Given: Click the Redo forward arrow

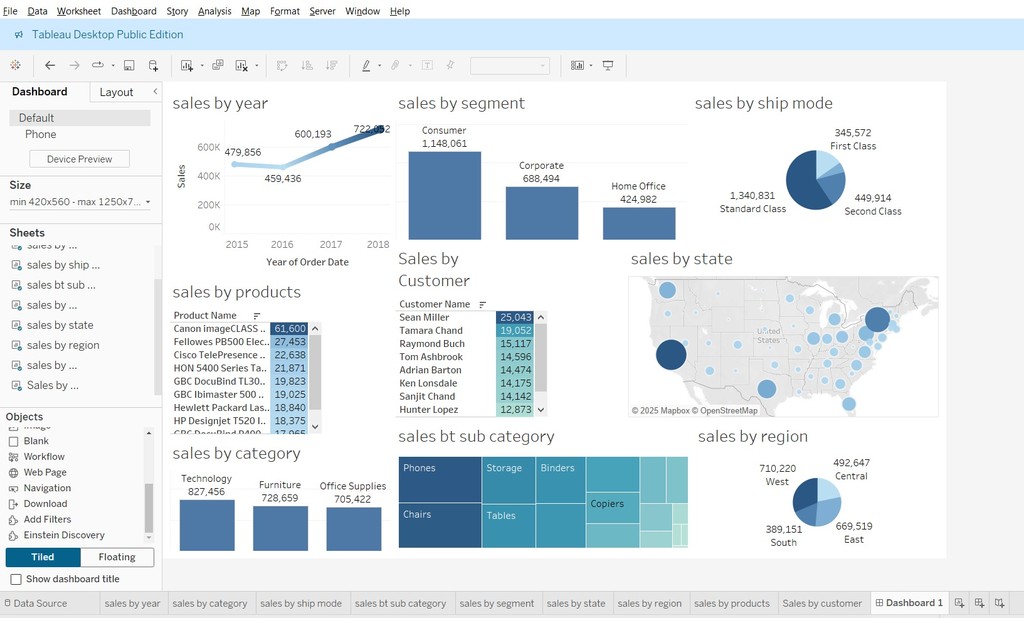Looking at the screenshot, I should click(74, 65).
